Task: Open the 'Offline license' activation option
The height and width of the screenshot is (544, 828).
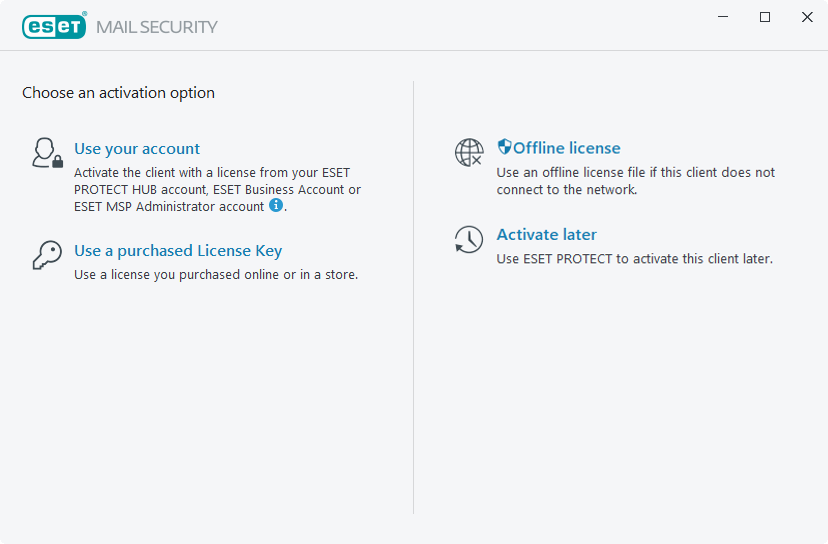Action: (x=566, y=148)
